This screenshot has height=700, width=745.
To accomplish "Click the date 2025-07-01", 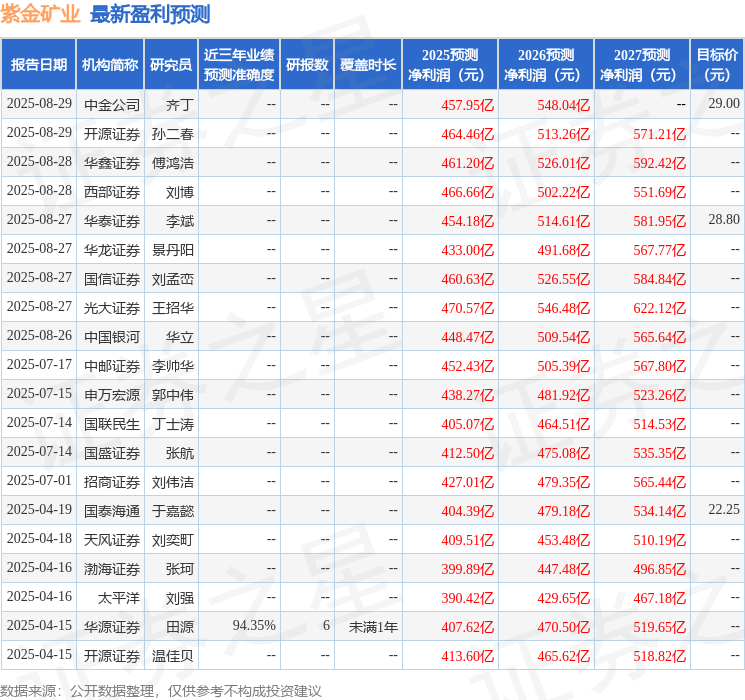I will [39, 480].
